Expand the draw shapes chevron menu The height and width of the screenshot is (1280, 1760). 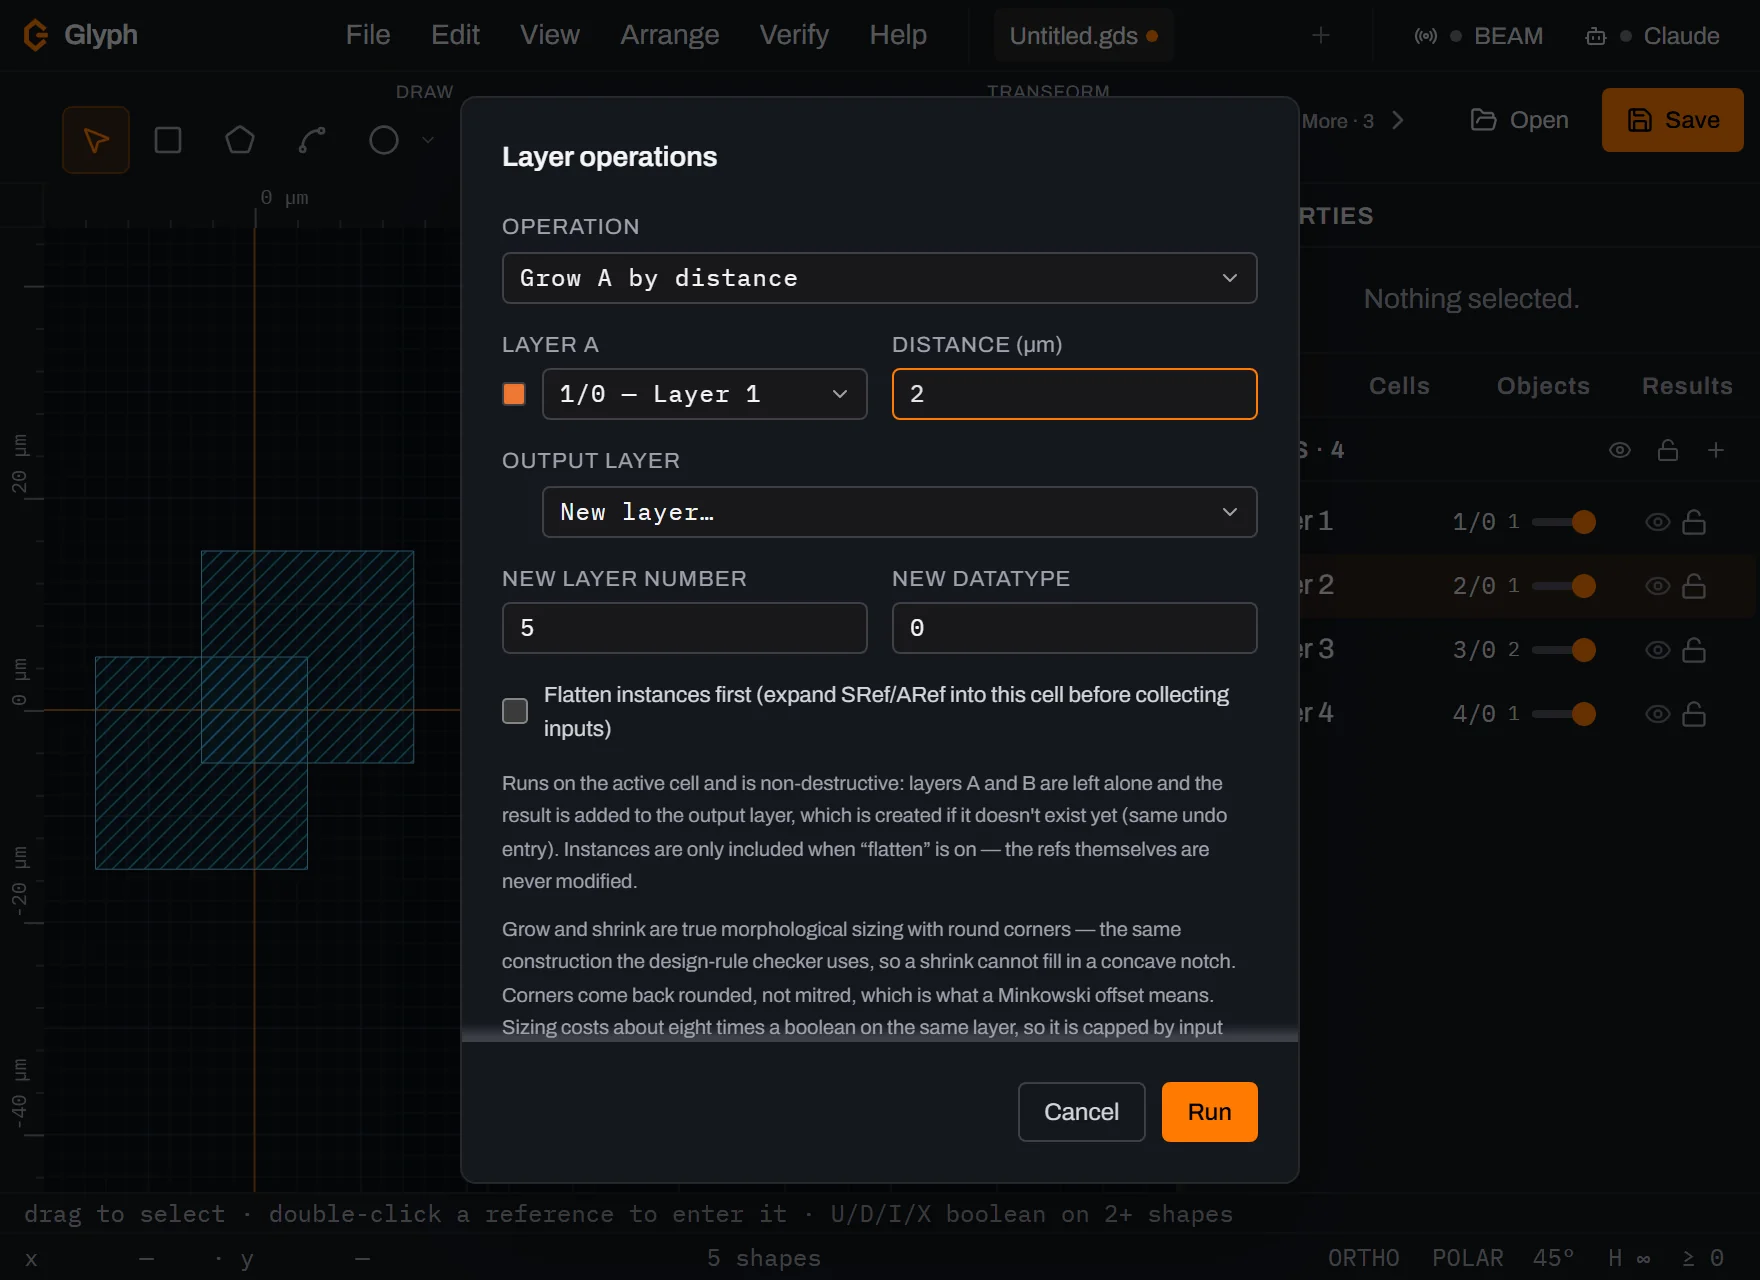click(428, 140)
